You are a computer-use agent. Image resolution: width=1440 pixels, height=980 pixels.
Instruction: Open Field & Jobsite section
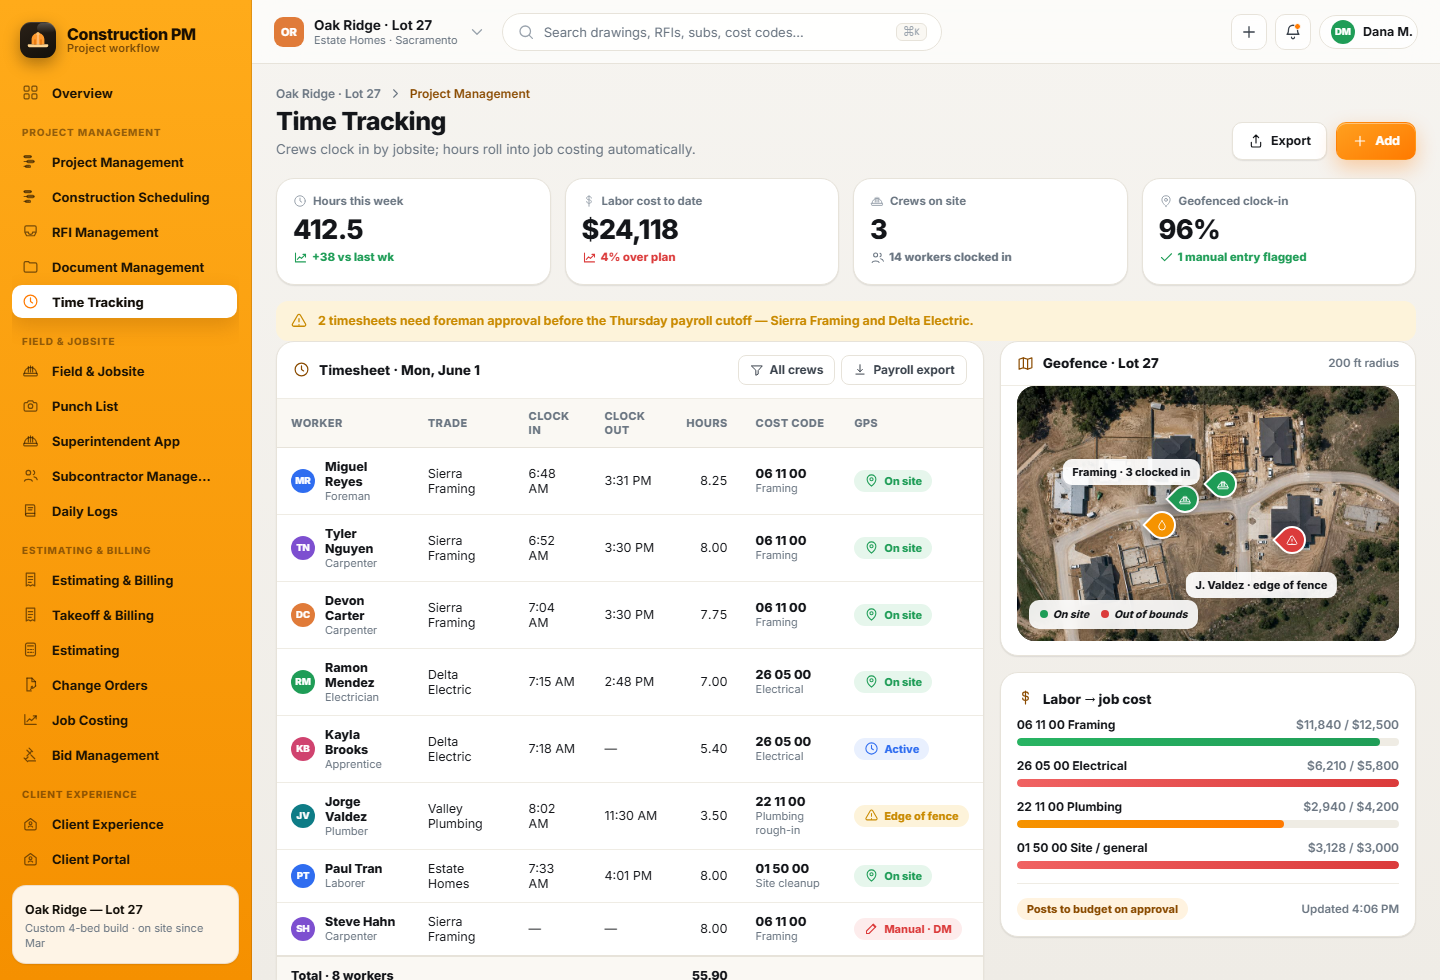[x=124, y=371]
